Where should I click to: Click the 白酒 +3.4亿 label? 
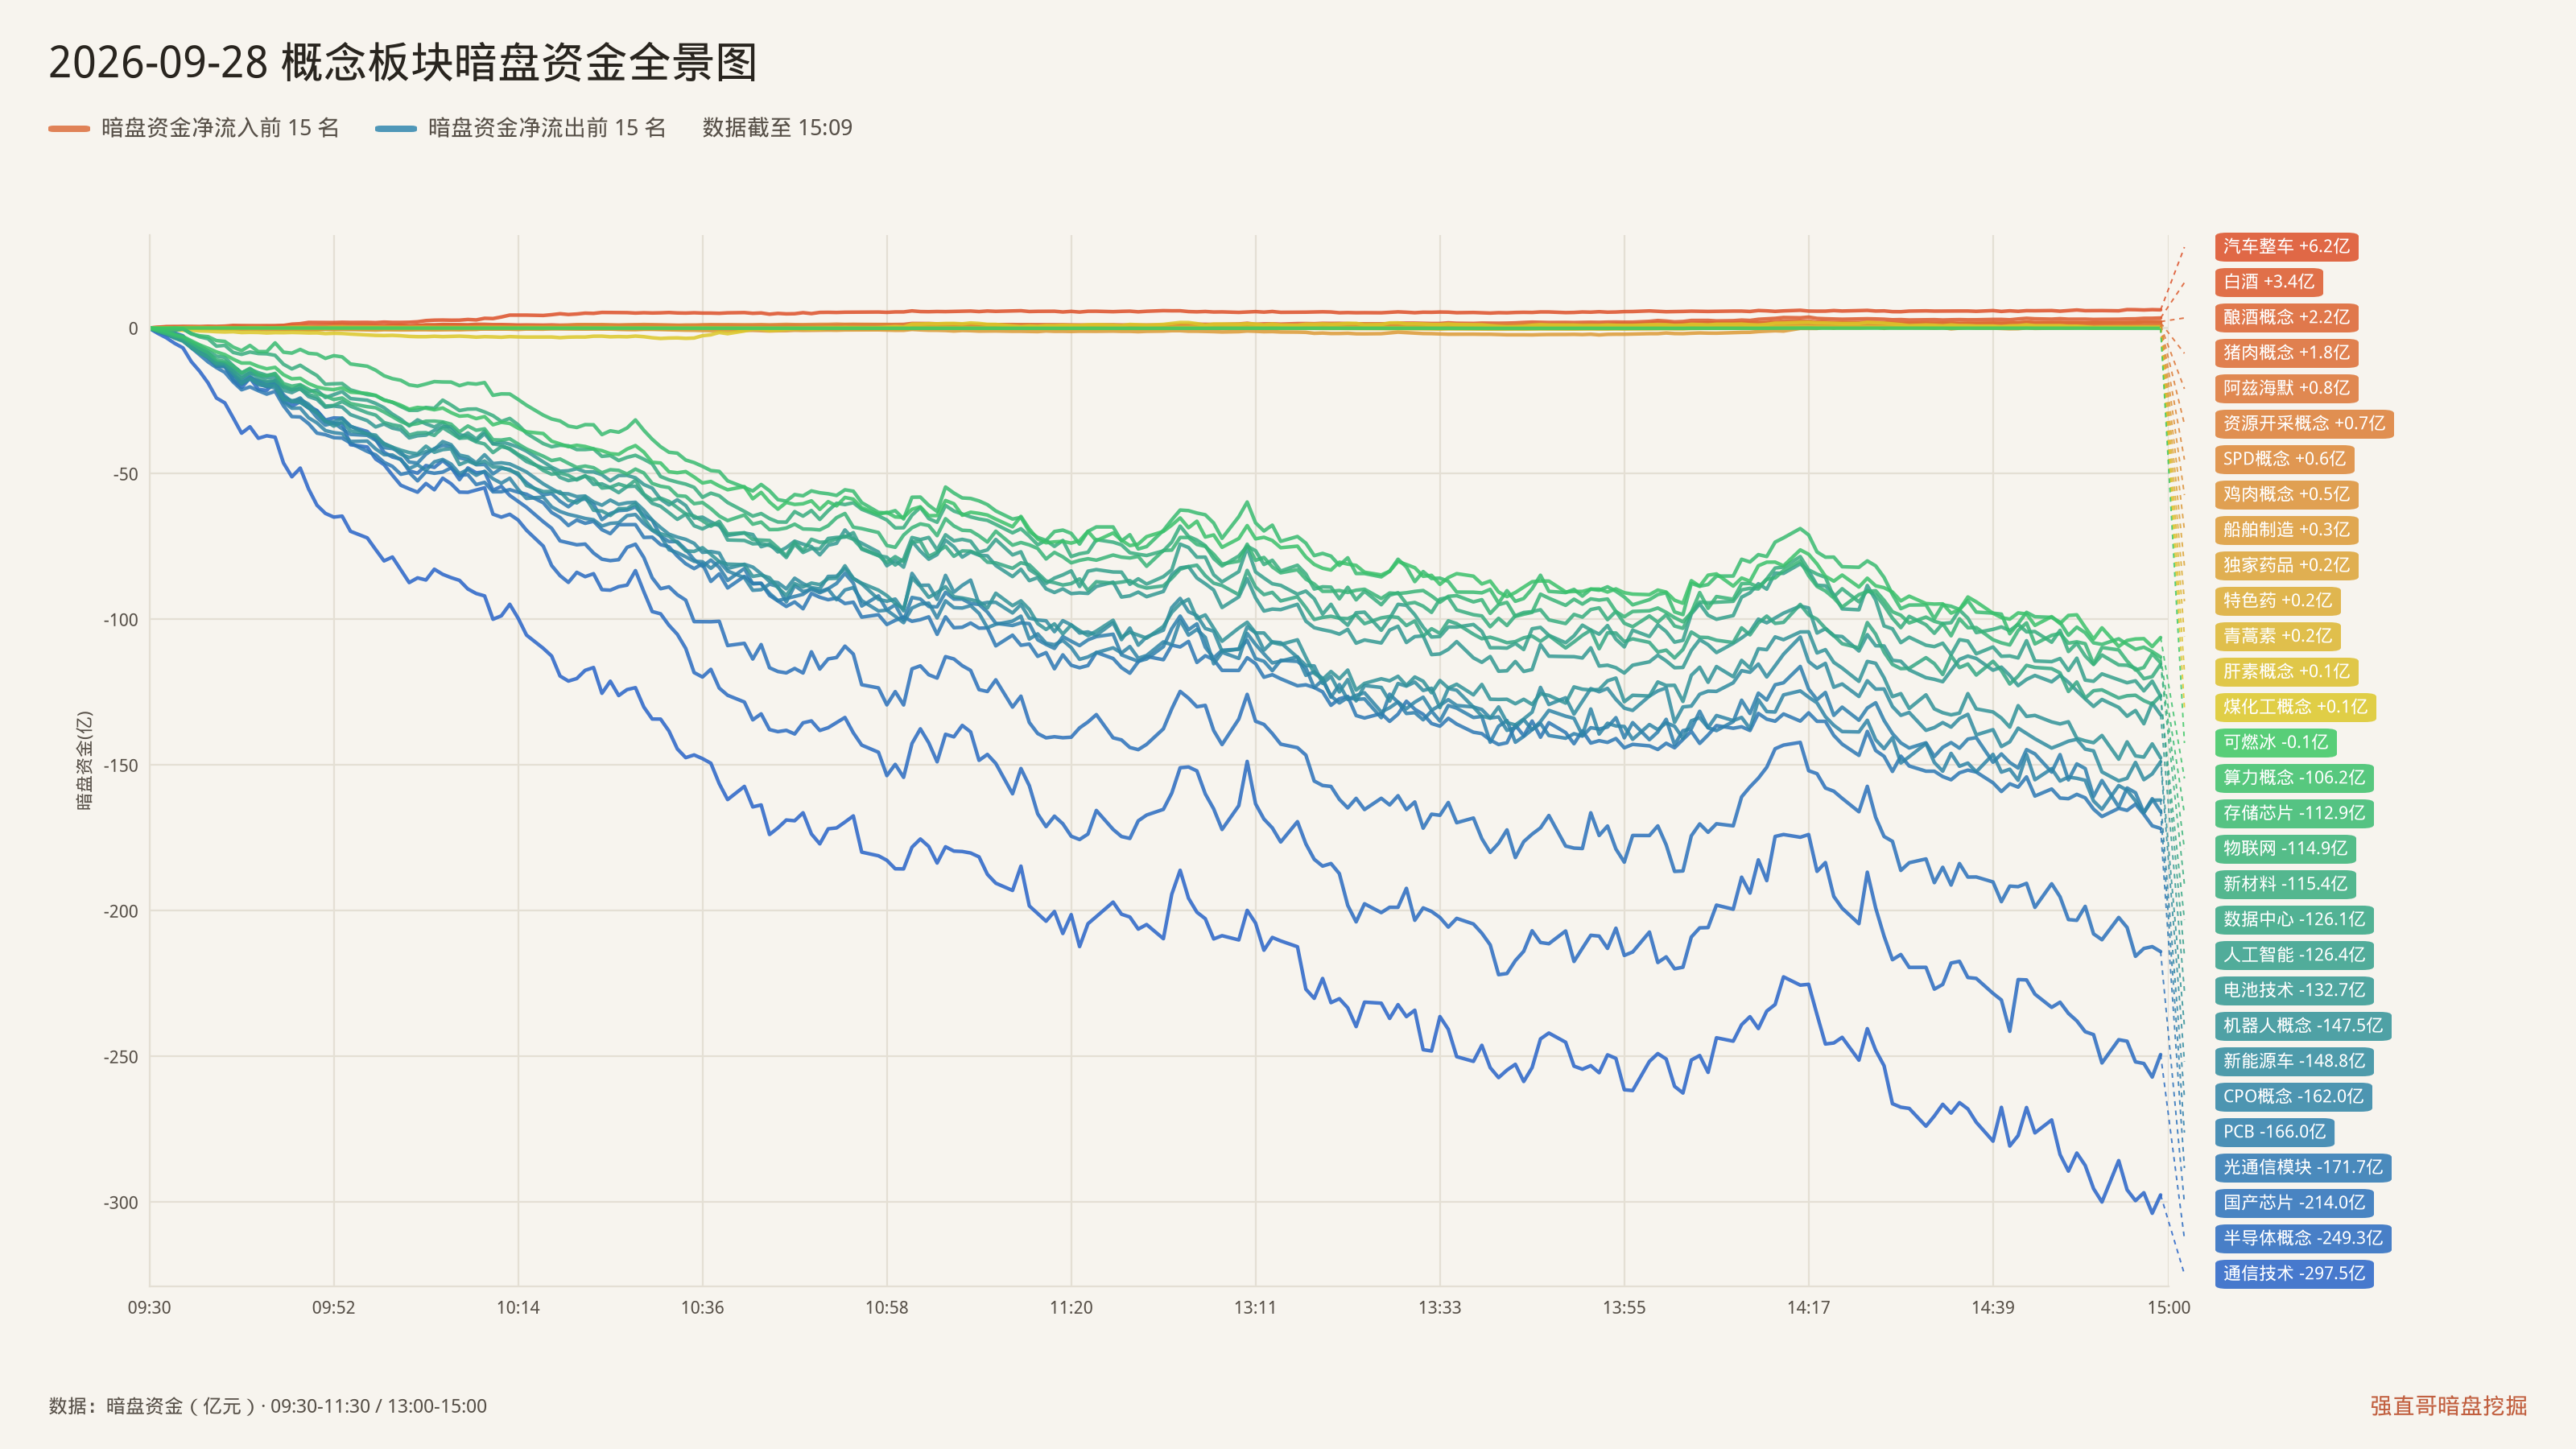(2268, 282)
